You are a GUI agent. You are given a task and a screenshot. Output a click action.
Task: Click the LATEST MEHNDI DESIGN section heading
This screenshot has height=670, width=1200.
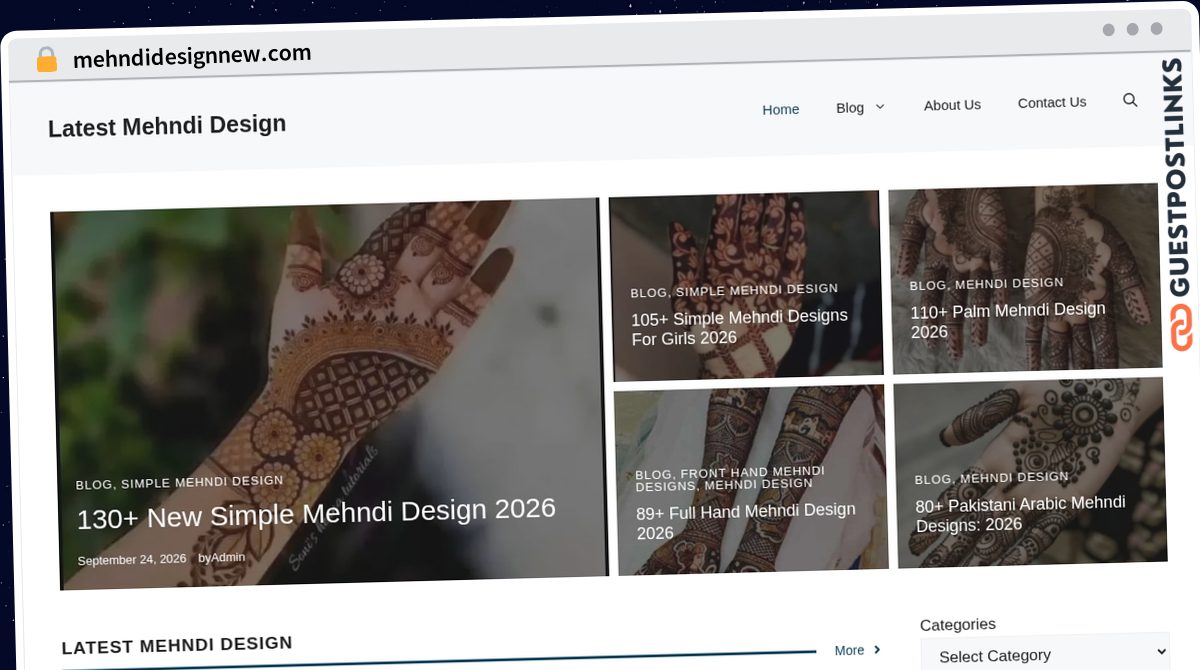(177, 645)
